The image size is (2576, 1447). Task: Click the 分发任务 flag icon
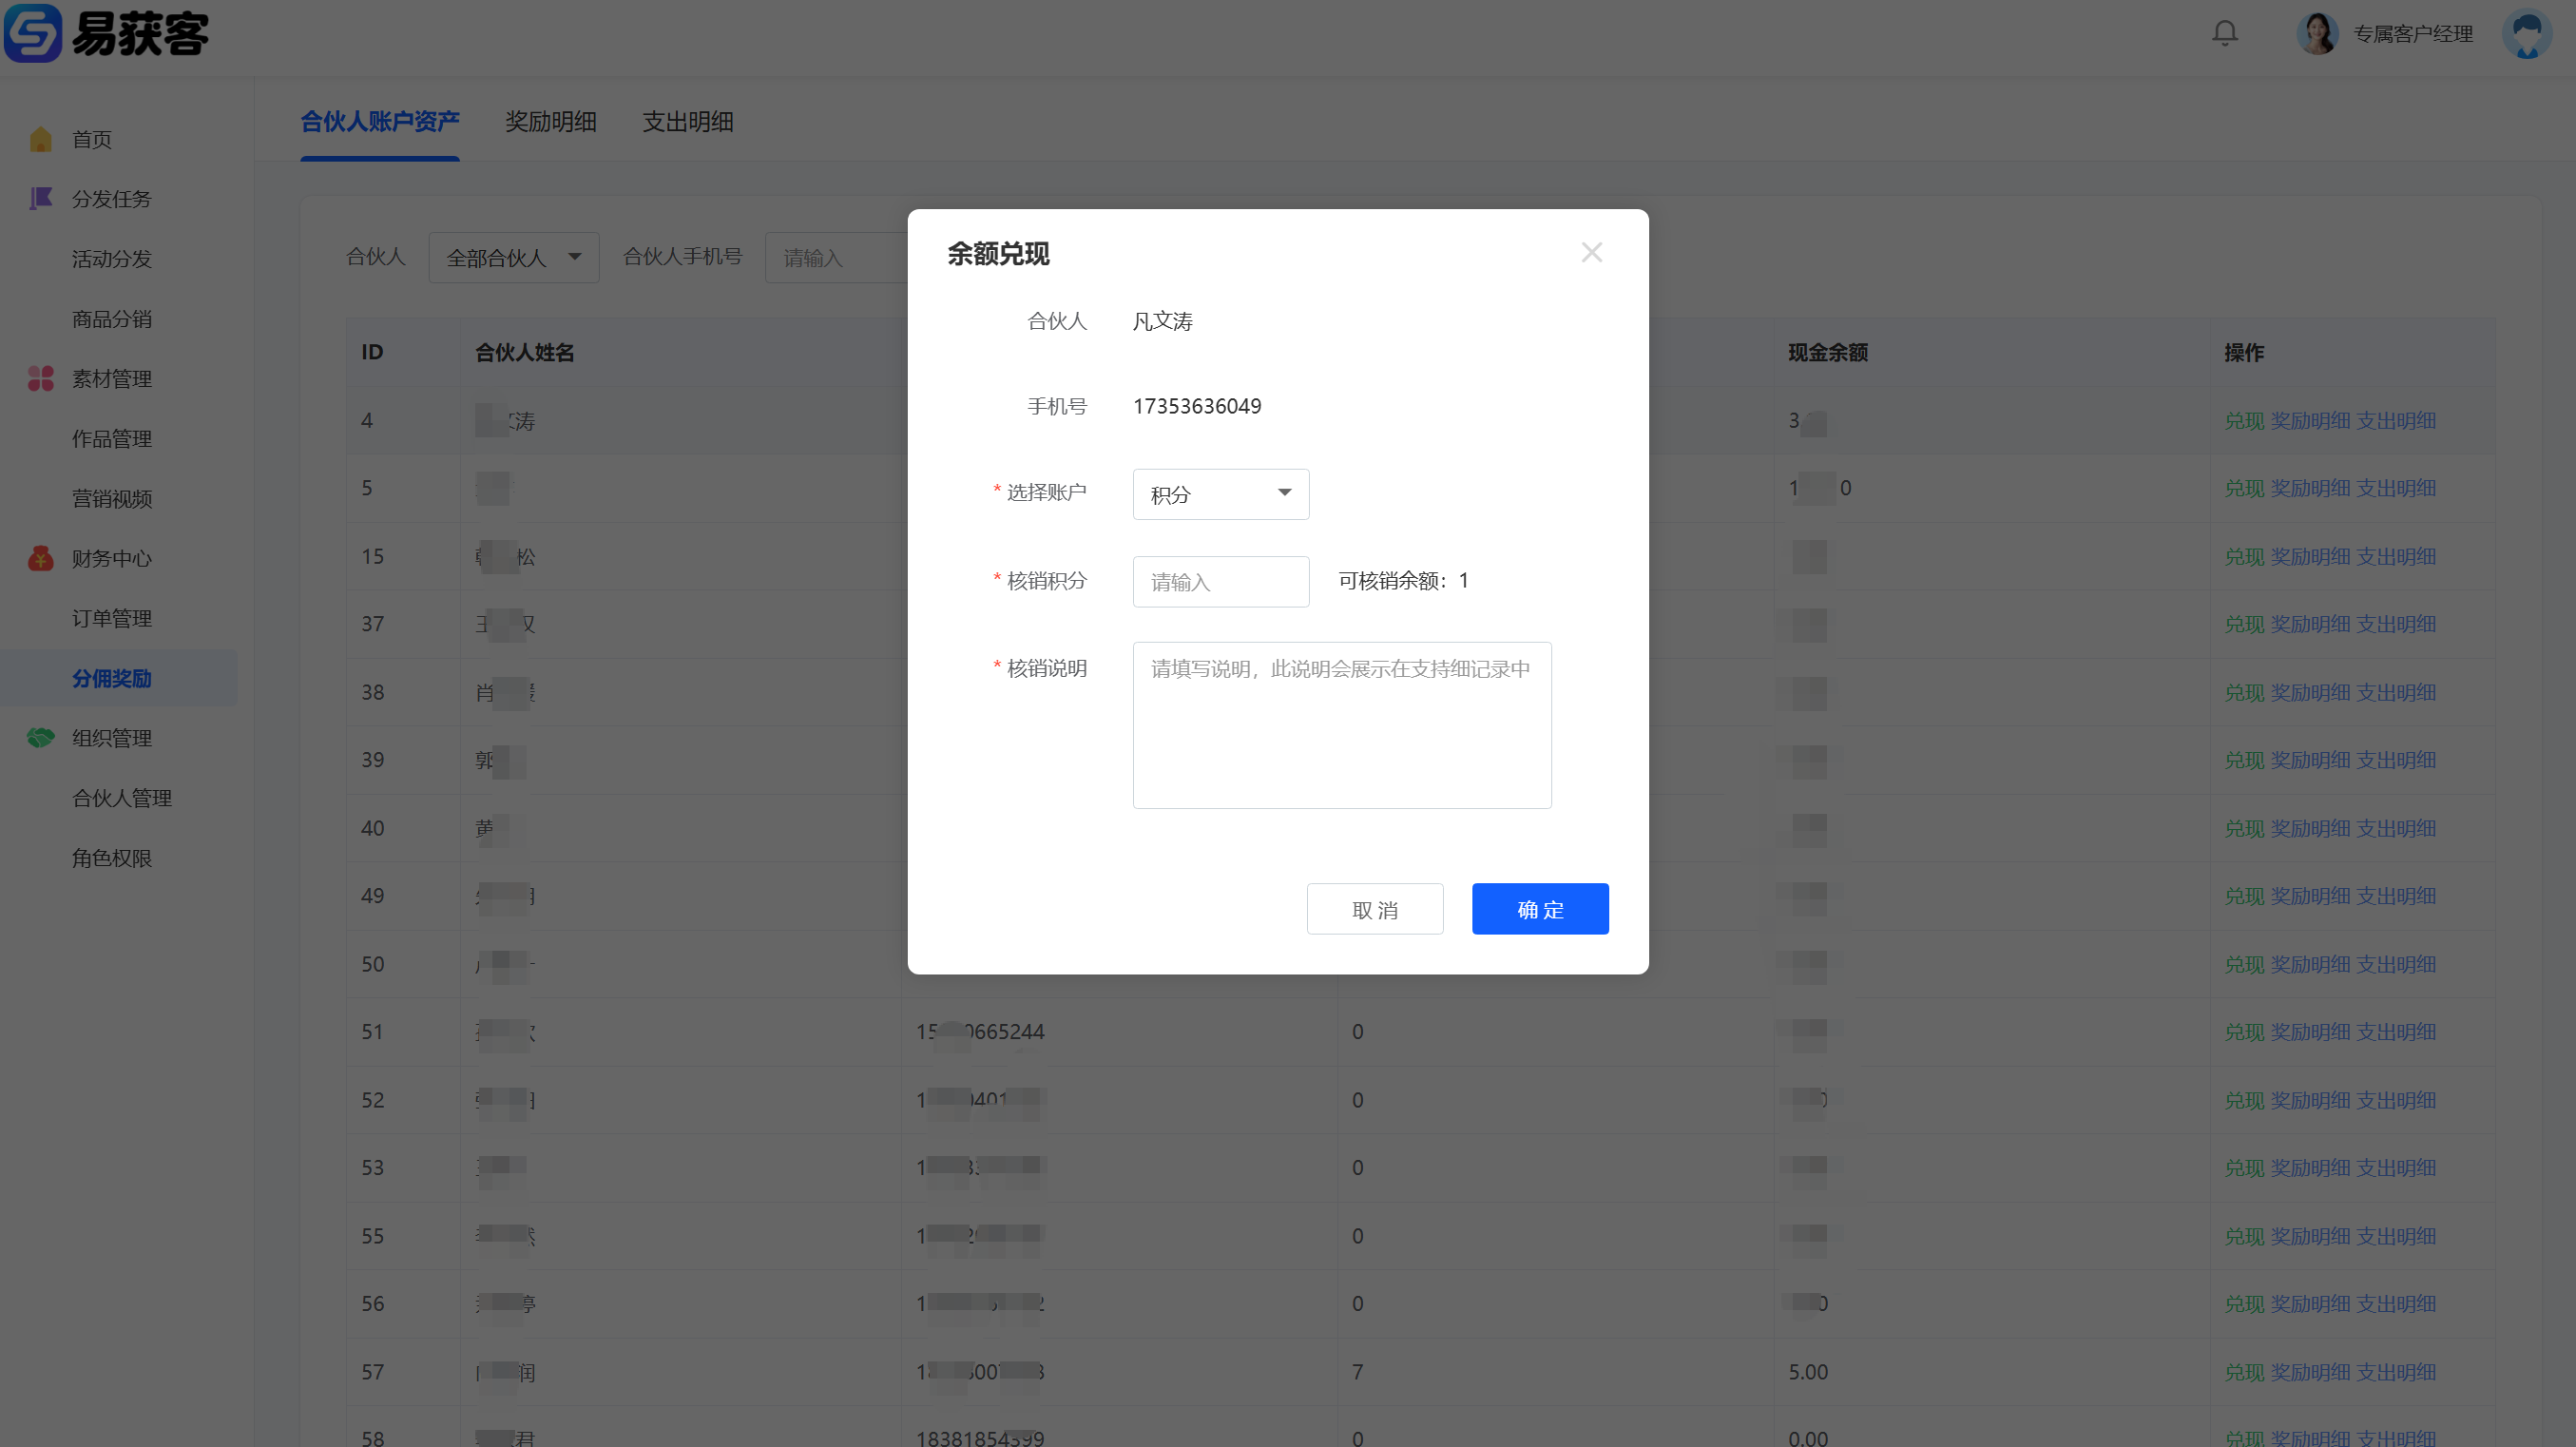40,198
